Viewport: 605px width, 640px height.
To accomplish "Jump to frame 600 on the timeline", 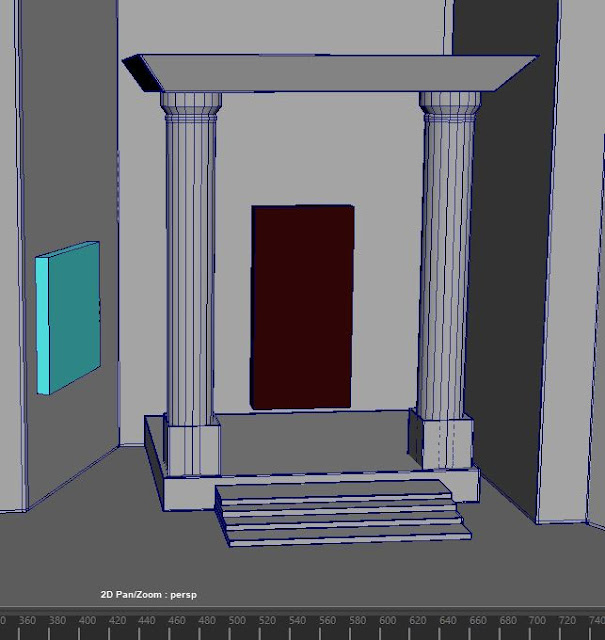I will point(387,620).
